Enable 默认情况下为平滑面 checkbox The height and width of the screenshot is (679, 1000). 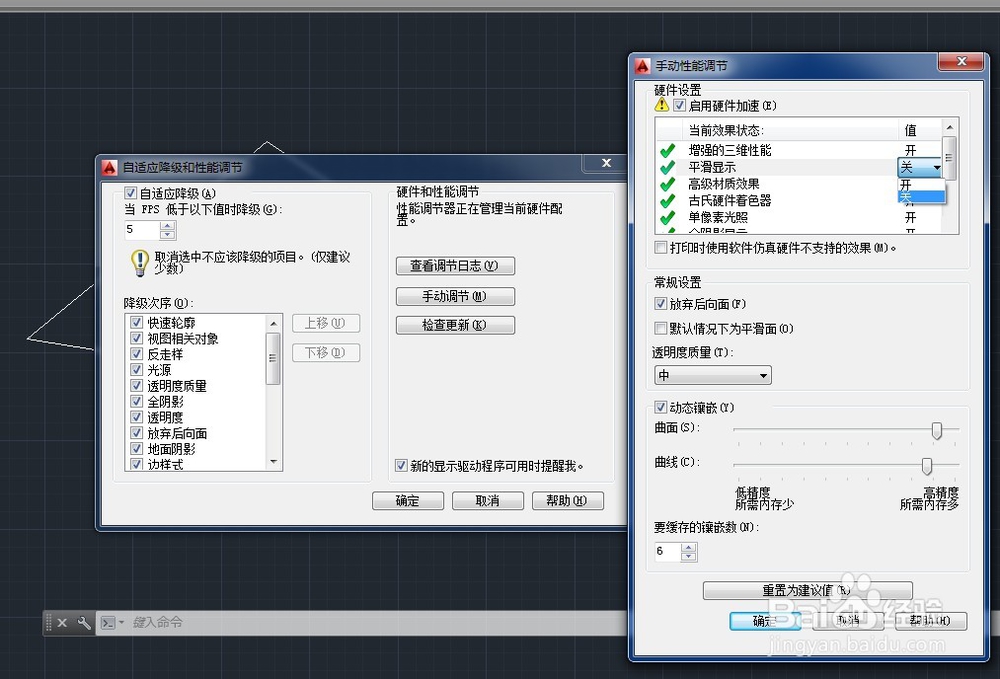coord(661,328)
